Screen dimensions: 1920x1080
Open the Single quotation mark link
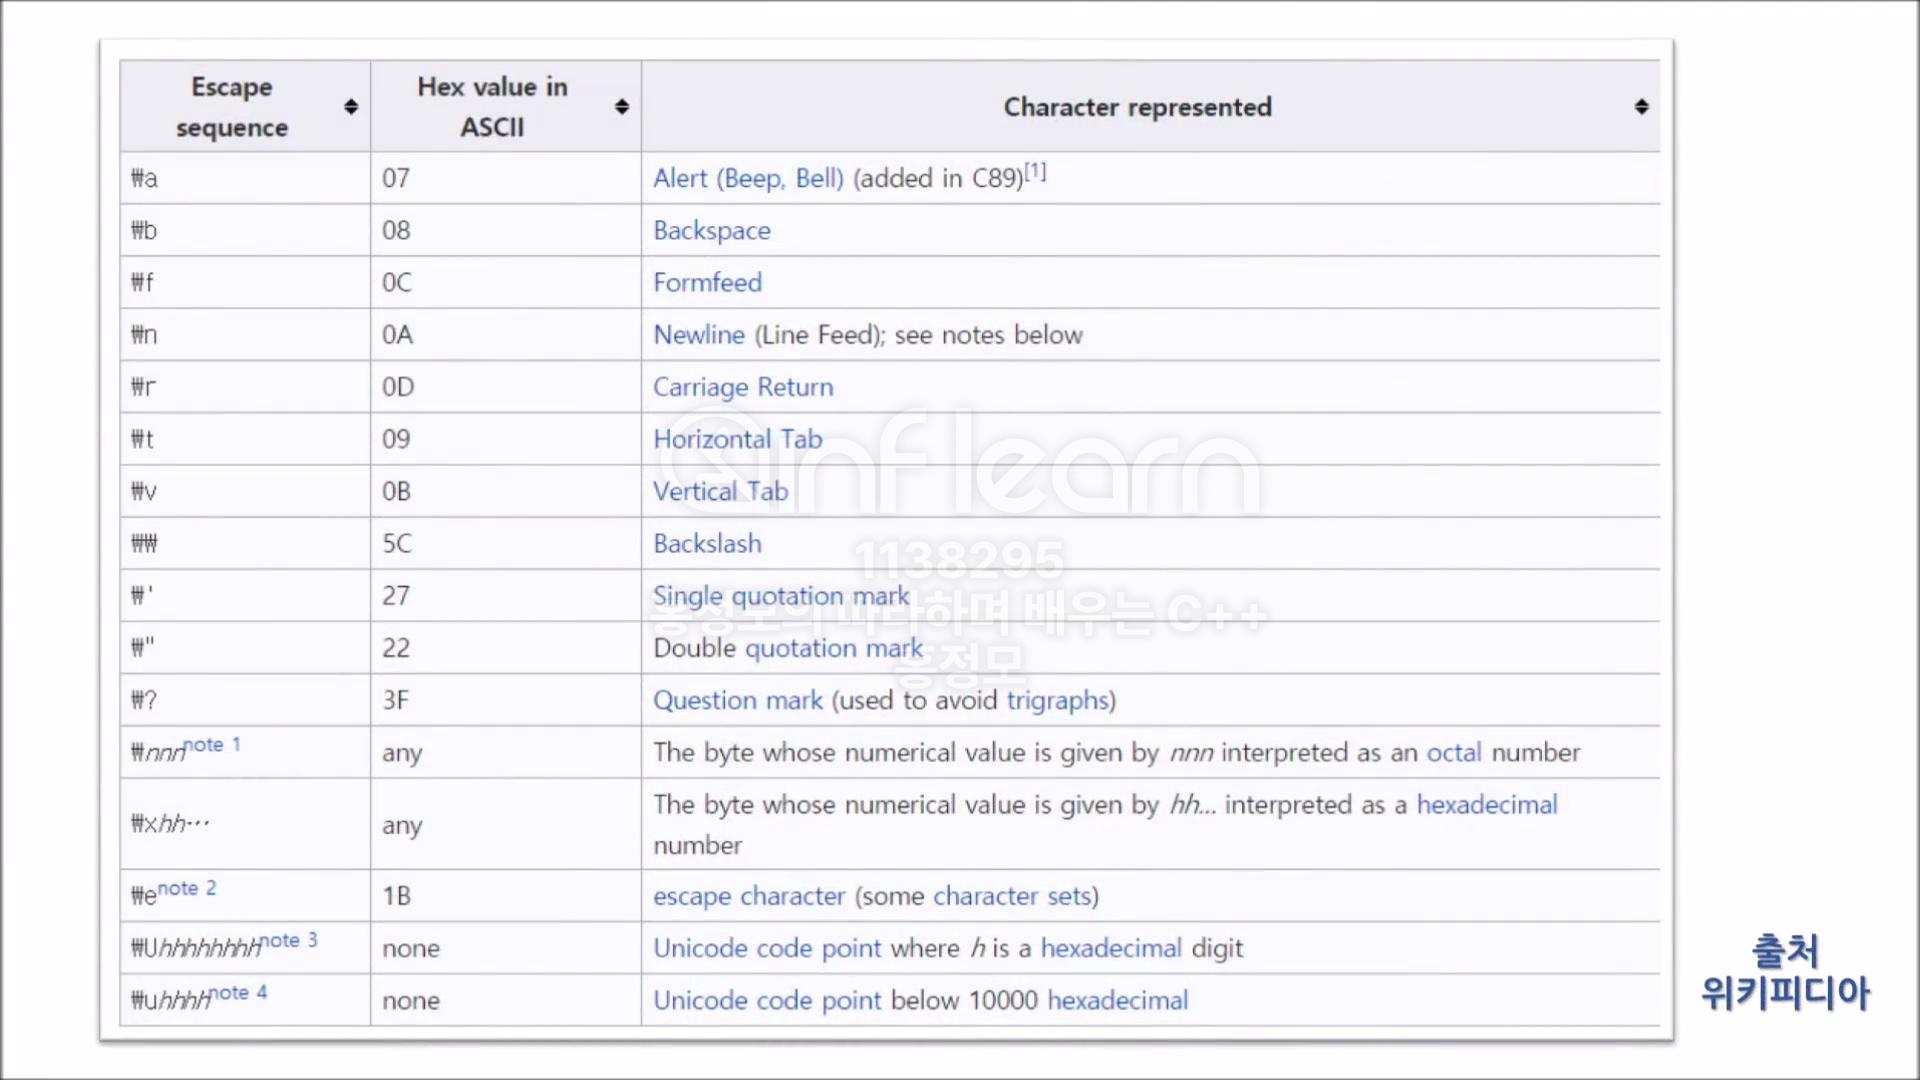[780, 596]
